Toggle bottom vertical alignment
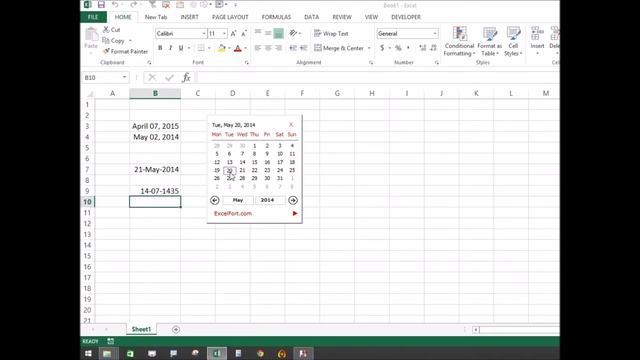Screen dimensions: 640x360 [x=278, y=33]
